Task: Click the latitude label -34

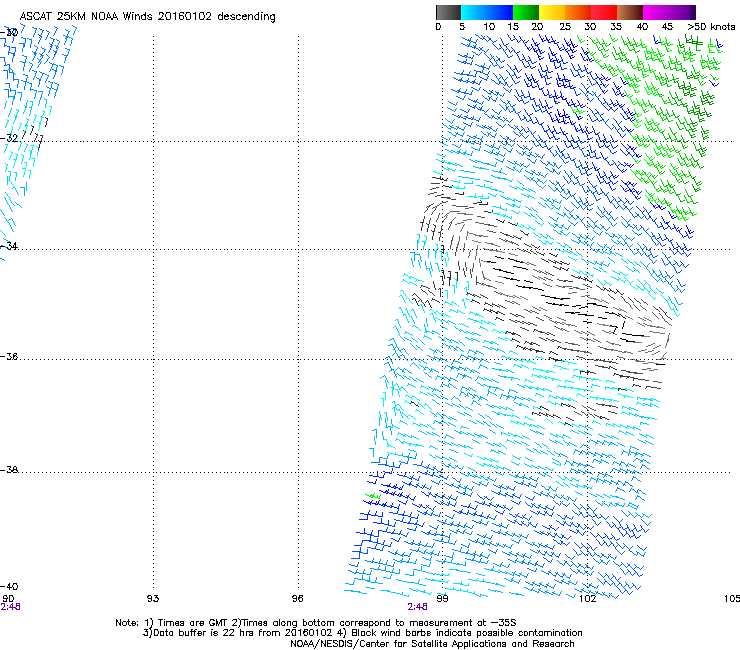Action: pos(9,246)
